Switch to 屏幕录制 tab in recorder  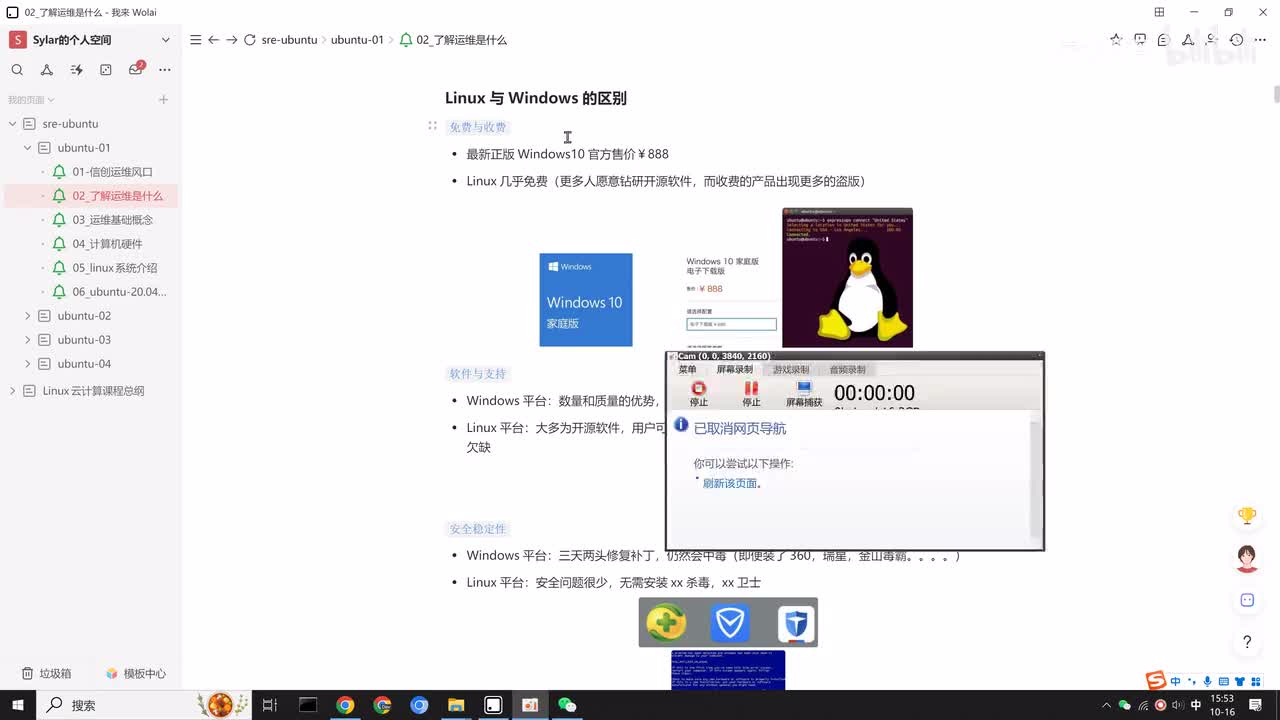click(x=735, y=370)
